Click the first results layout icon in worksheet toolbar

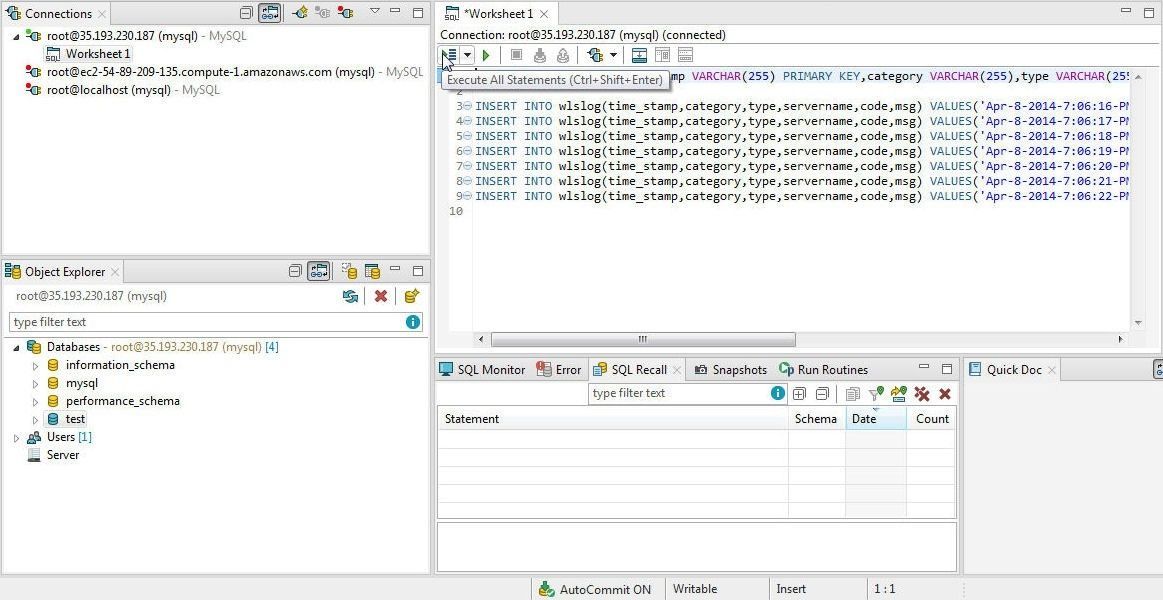(639, 55)
